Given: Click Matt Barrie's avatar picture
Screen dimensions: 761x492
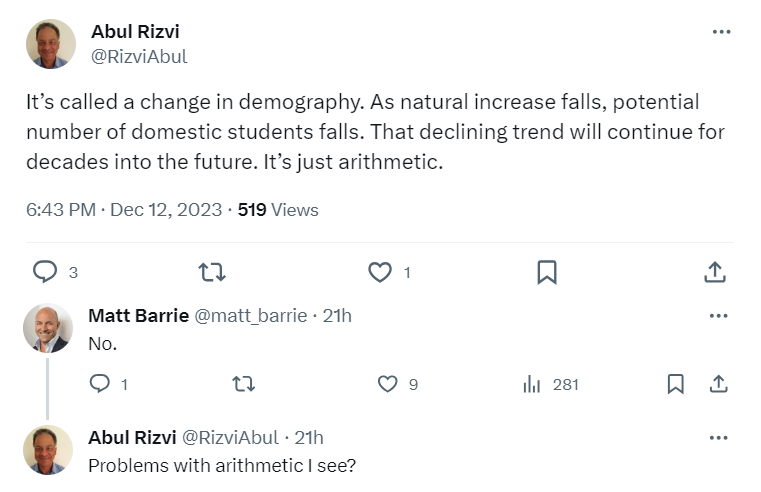Looking at the screenshot, I should coord(48,328).
